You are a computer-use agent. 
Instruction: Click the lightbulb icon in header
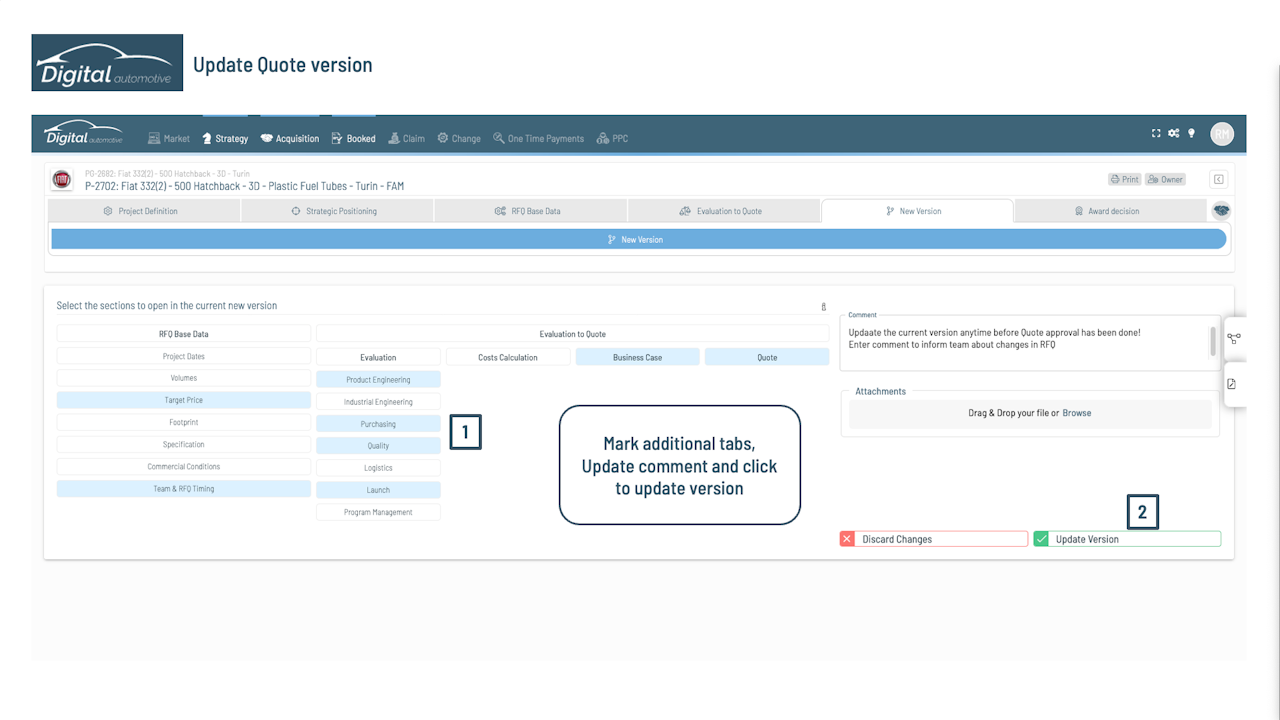coord(1191,133)
